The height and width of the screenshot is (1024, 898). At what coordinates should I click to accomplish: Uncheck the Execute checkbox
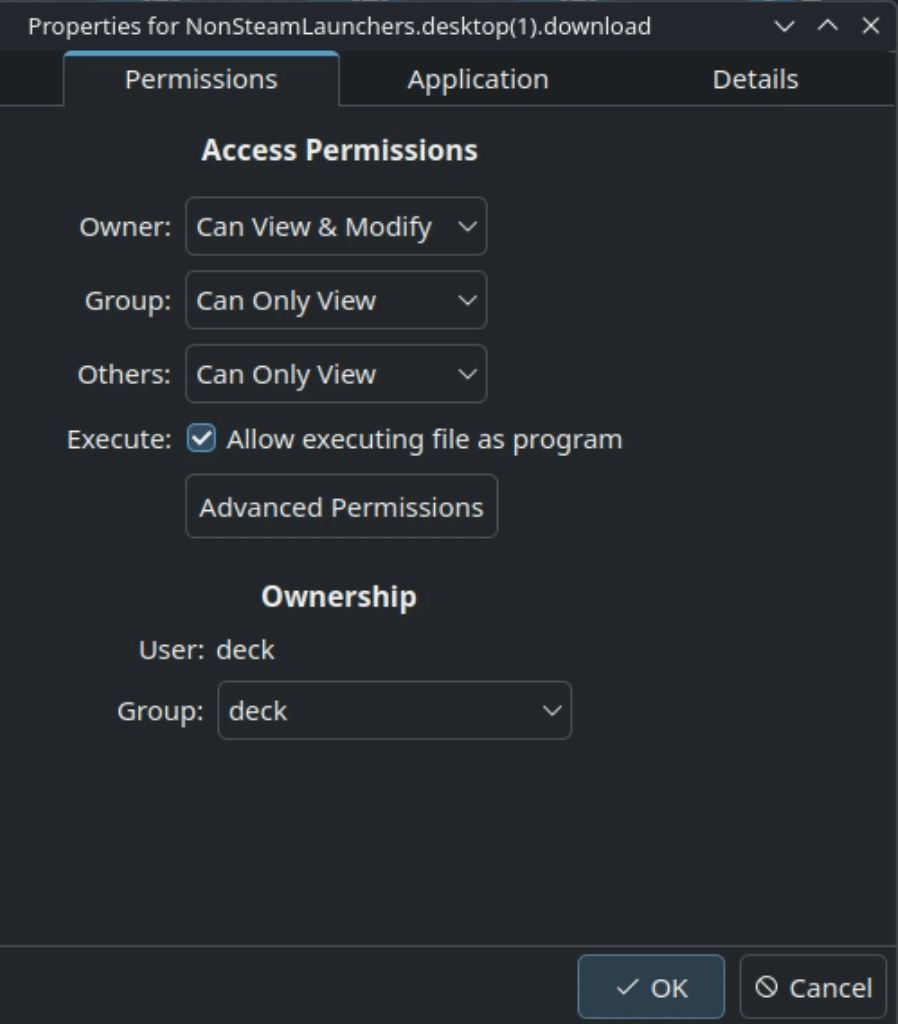click(201, 438)
